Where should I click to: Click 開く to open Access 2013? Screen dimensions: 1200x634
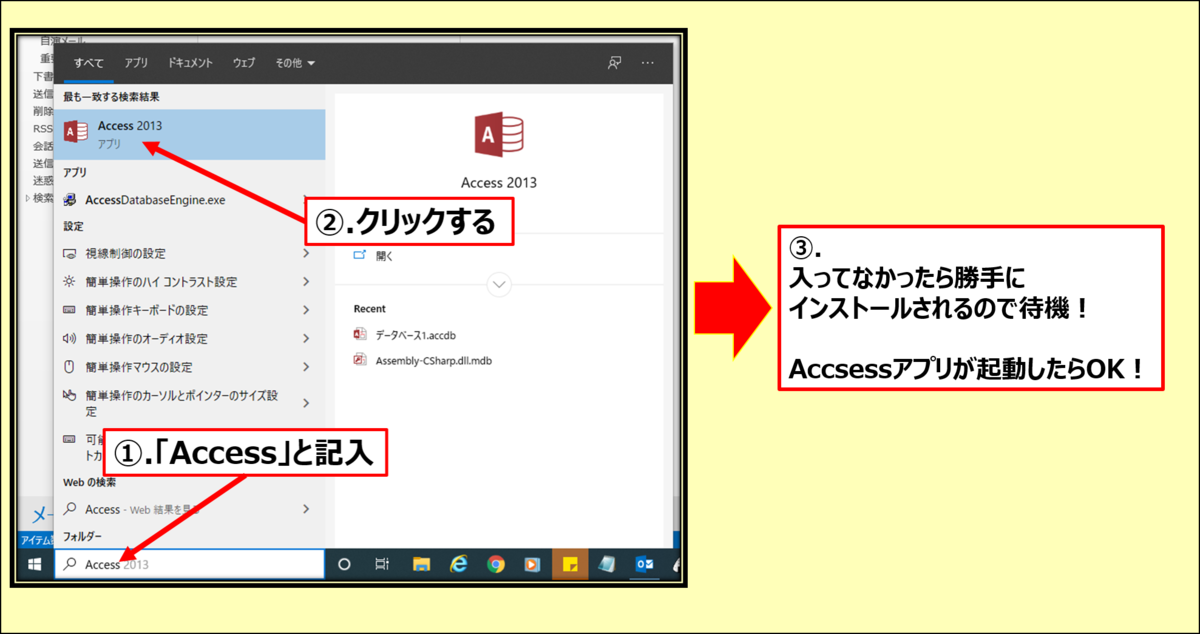[x=385, y=256]
